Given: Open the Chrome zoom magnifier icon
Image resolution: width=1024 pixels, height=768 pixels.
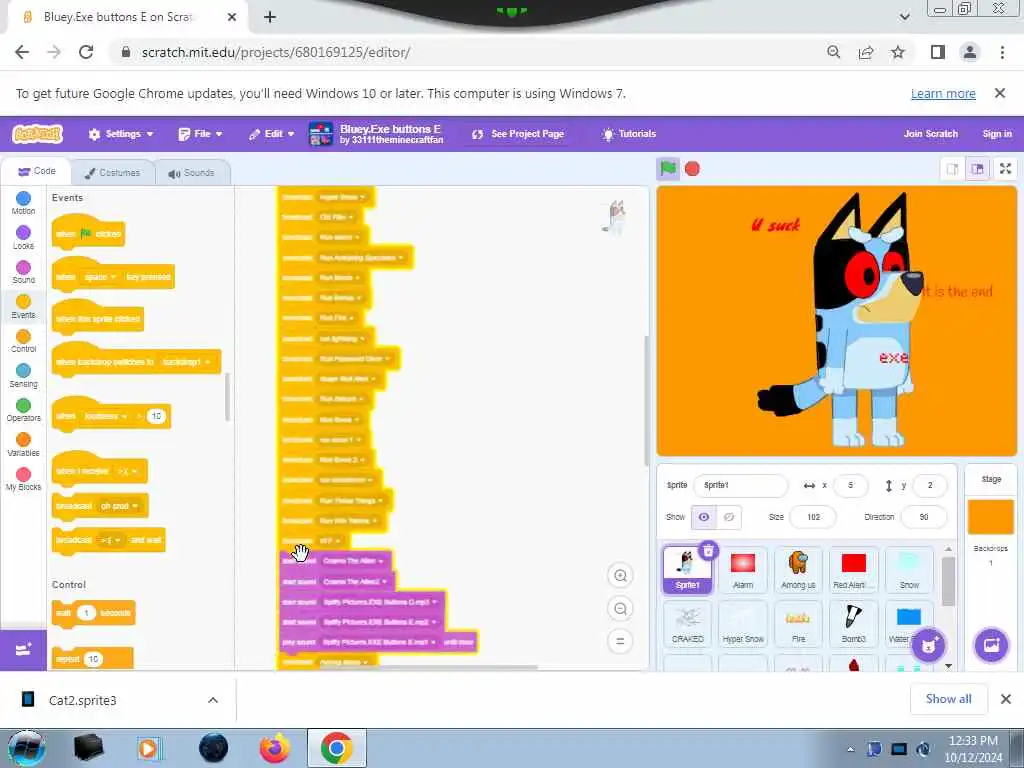Looking at the screenshot, I should point(833,52).
